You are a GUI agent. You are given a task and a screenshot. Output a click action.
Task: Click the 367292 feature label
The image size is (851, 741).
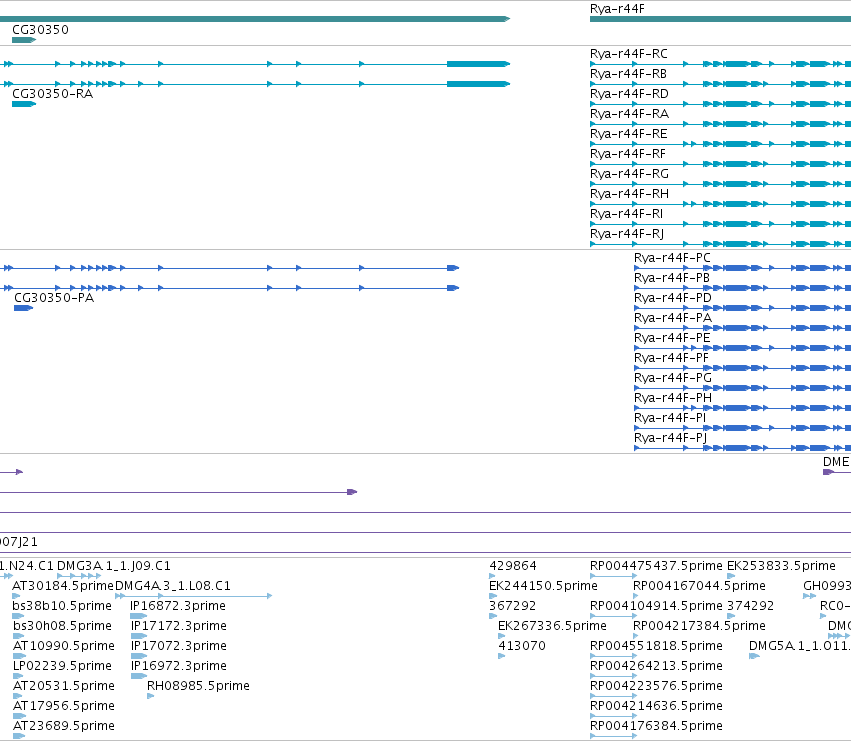[x=512, y=606]
